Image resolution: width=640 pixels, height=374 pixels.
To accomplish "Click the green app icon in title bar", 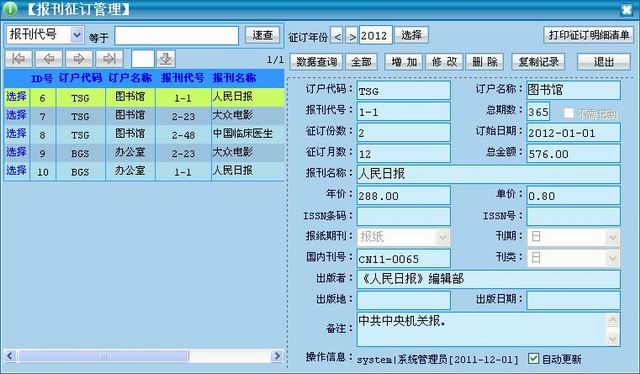I will (10, 9).
